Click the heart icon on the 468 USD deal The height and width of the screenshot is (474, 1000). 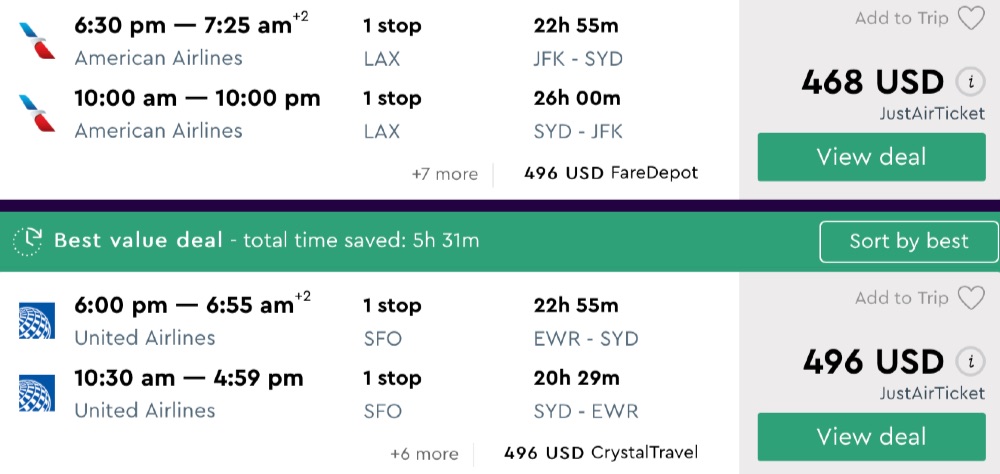970,18
